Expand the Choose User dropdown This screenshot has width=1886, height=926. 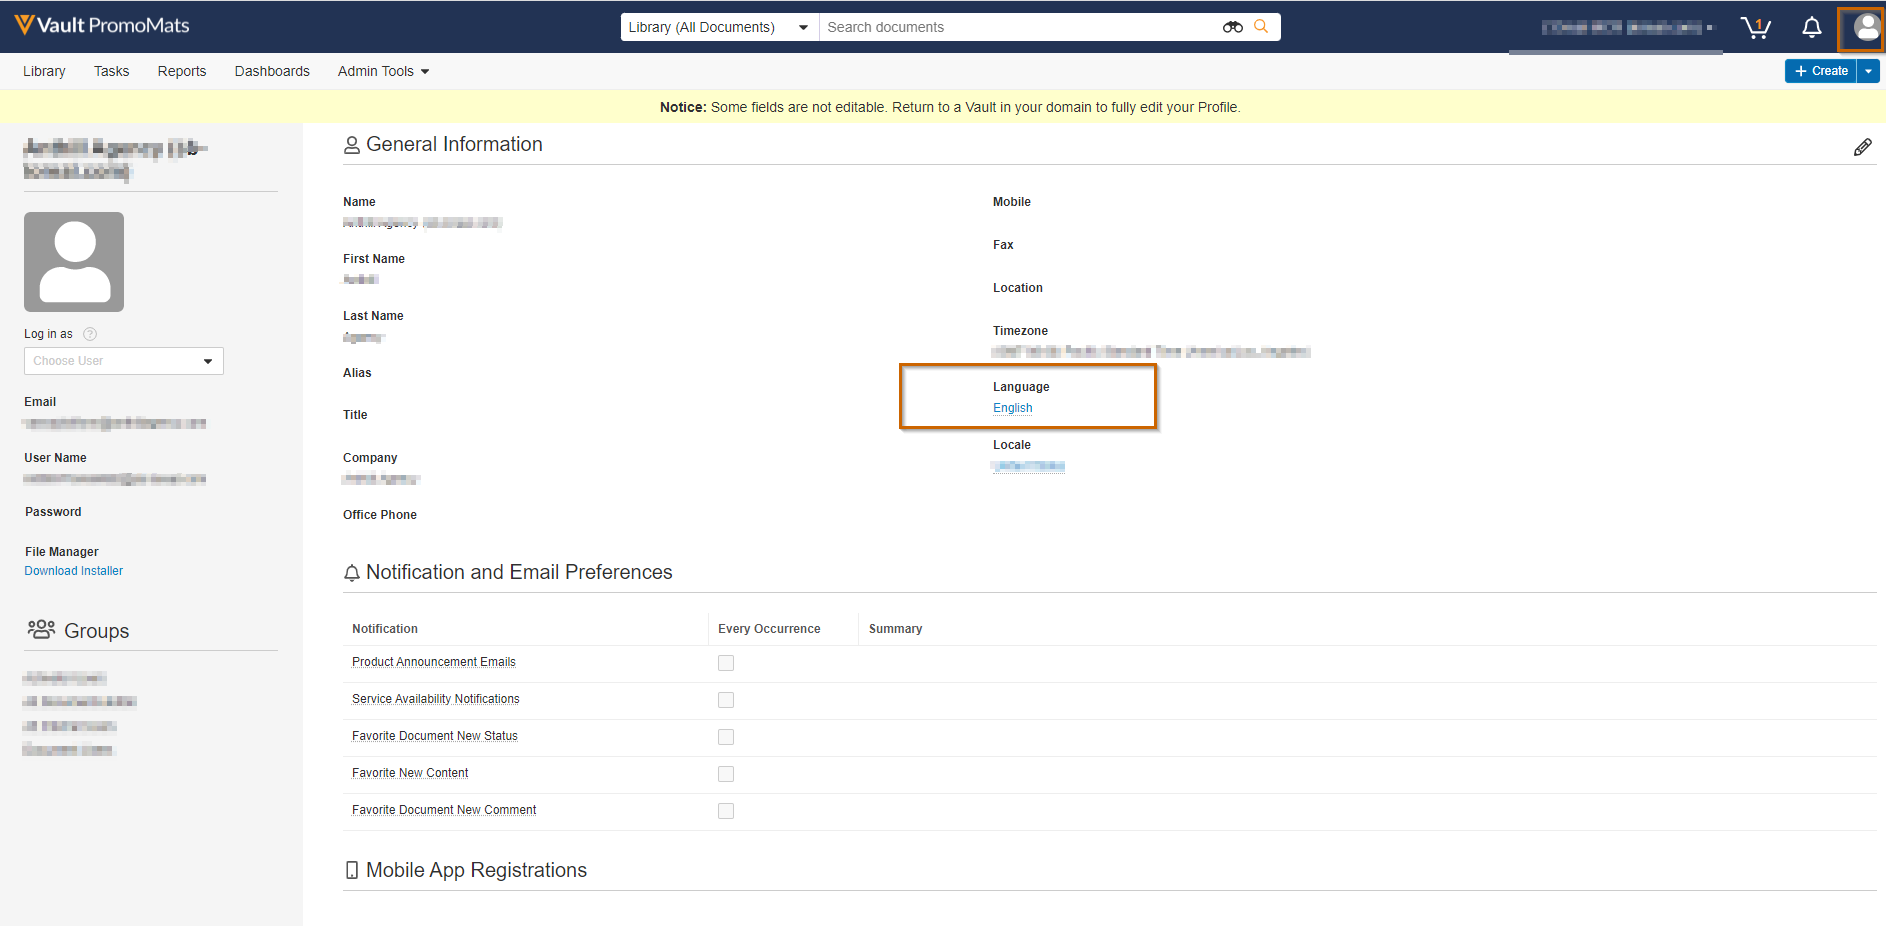point(123,361)
